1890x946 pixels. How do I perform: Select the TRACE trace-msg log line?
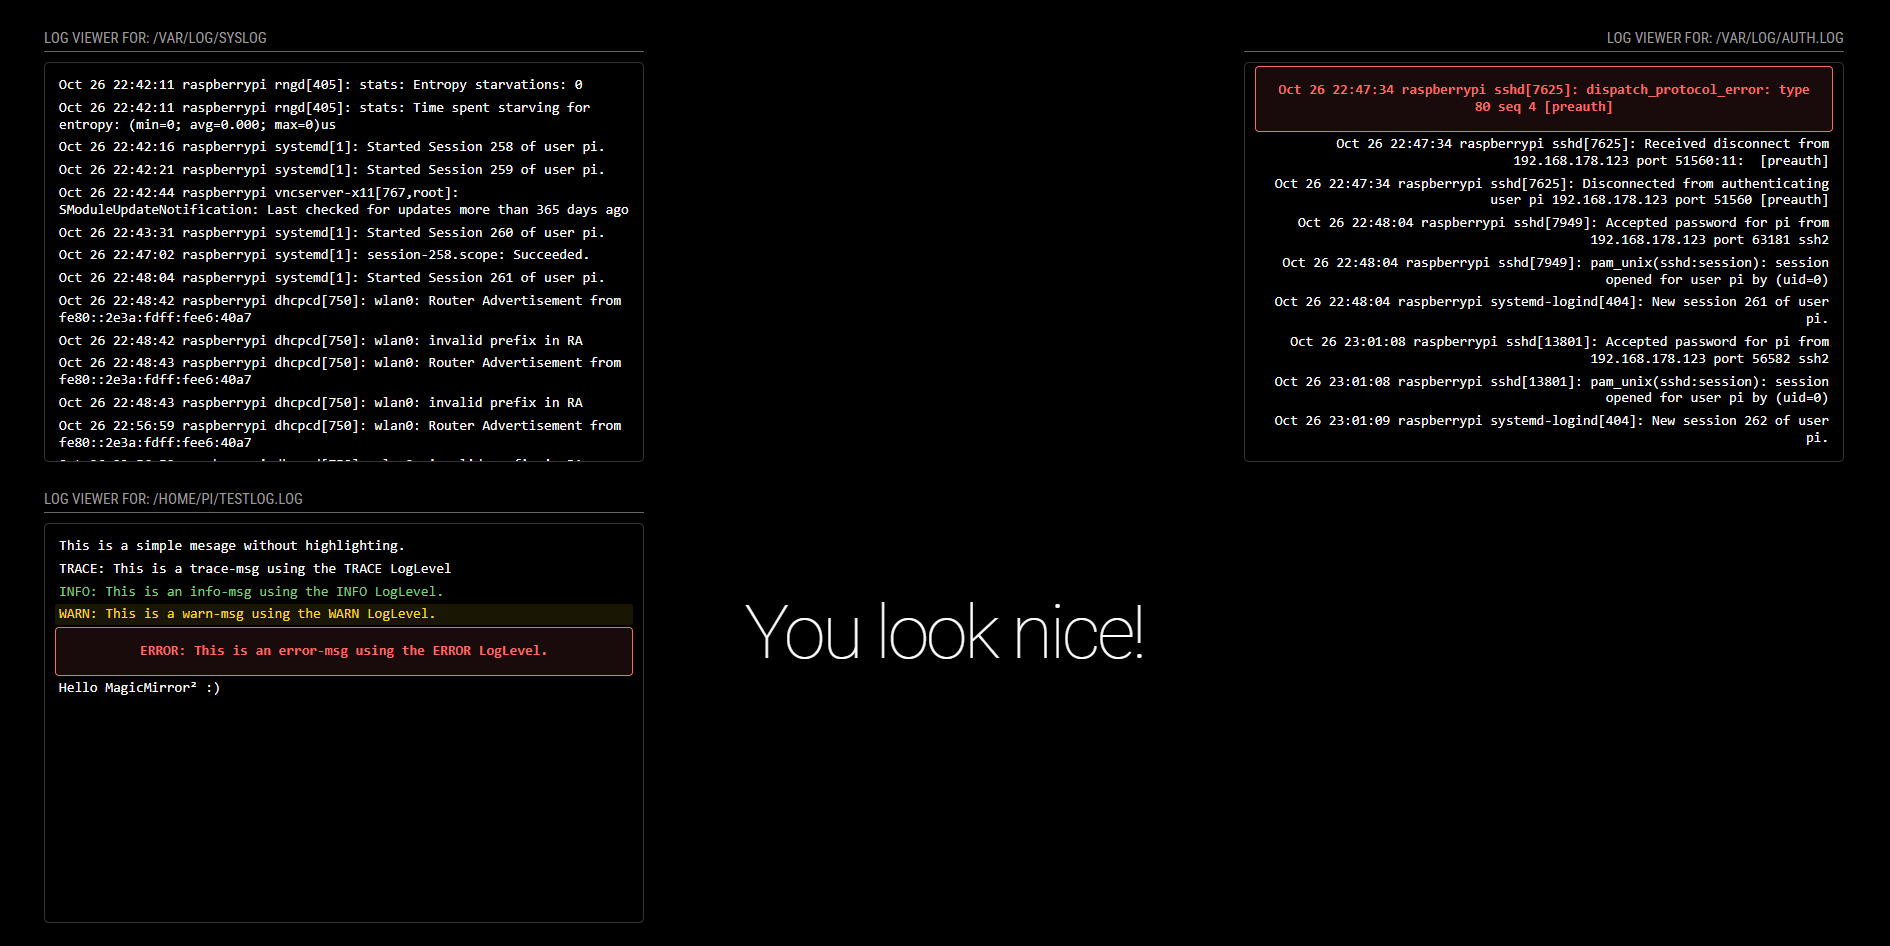(x=255, y=569)
